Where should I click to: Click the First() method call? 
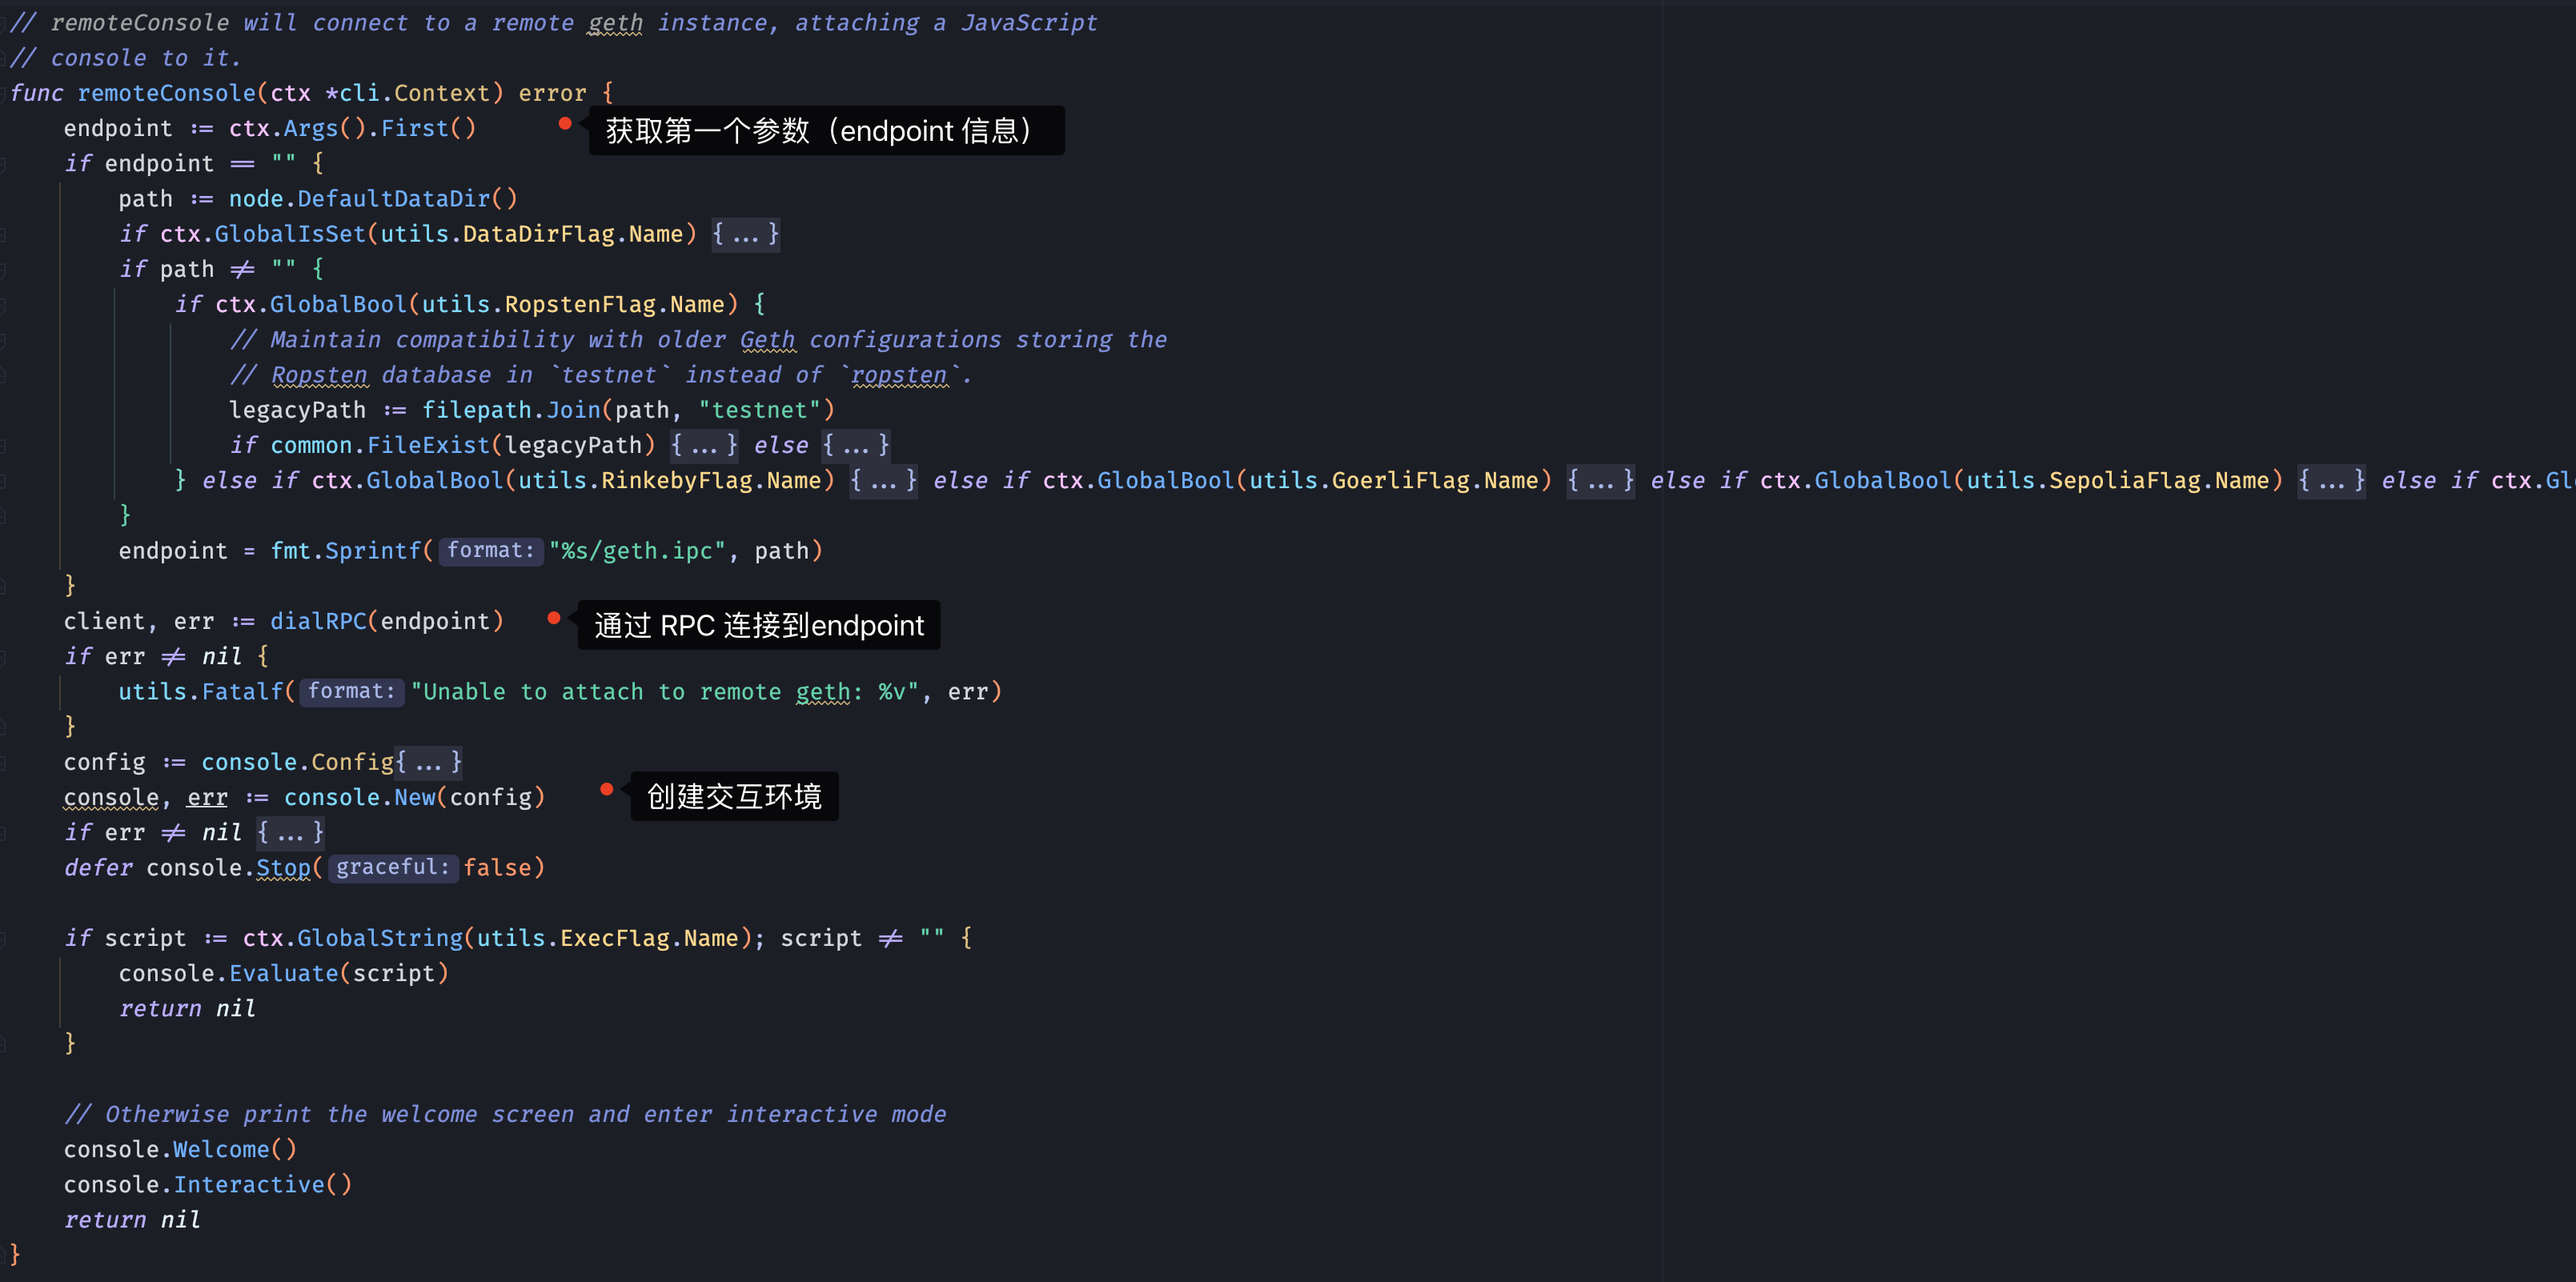click(428, 129)
